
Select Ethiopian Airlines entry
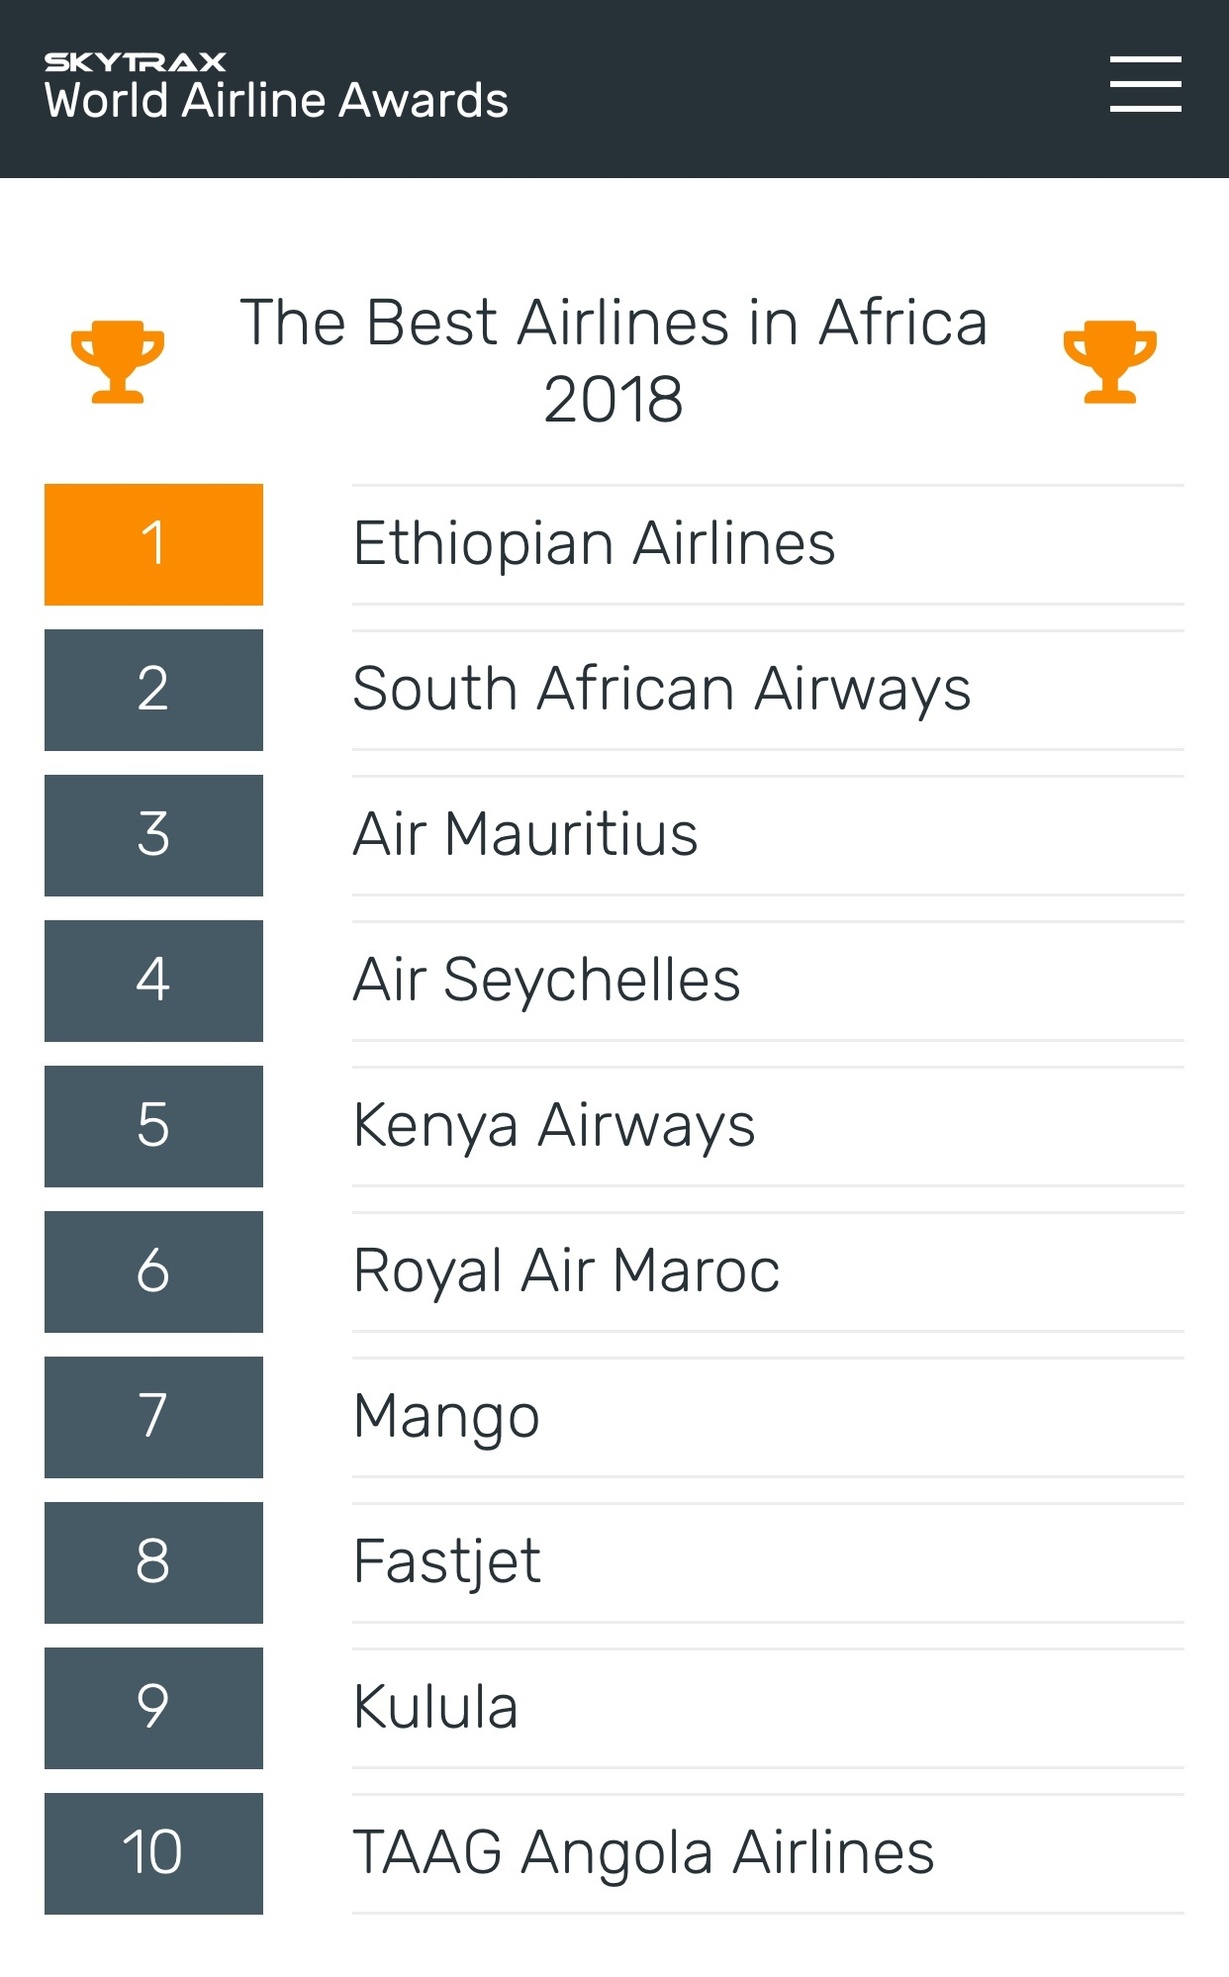594,544
